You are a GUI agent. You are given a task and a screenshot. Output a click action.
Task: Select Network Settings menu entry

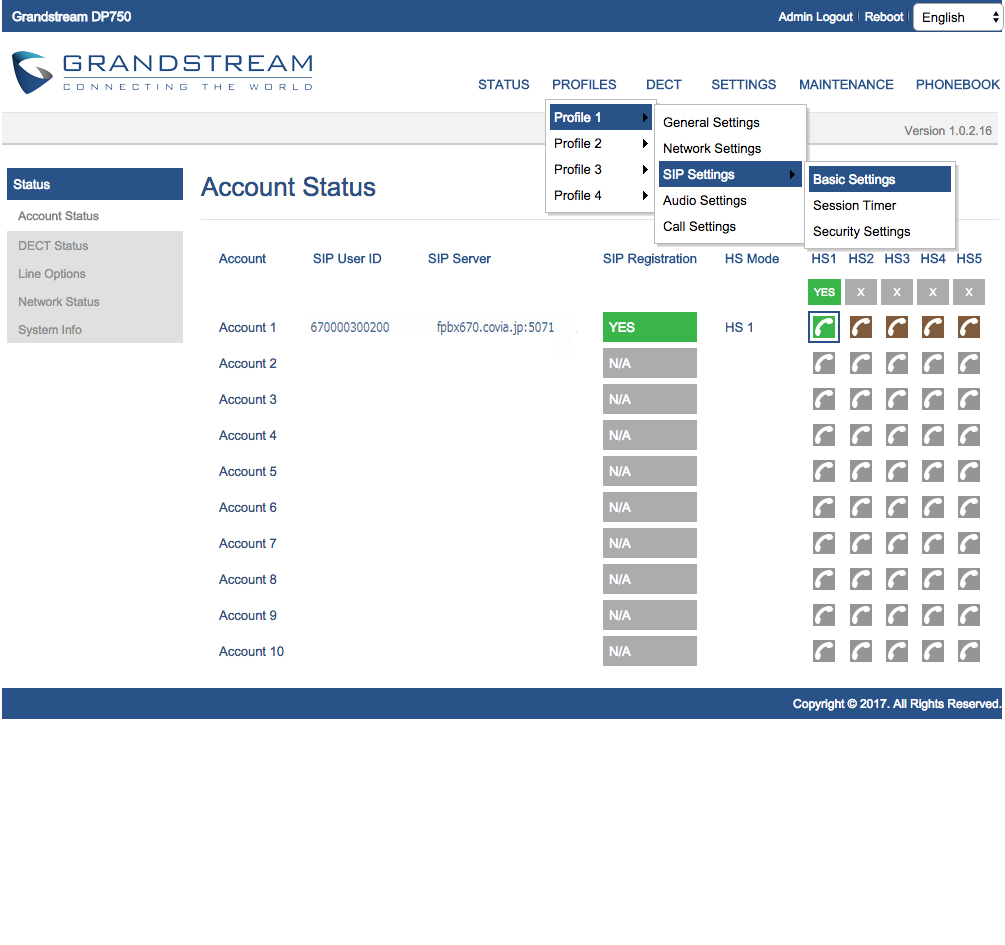coord(729,149)
